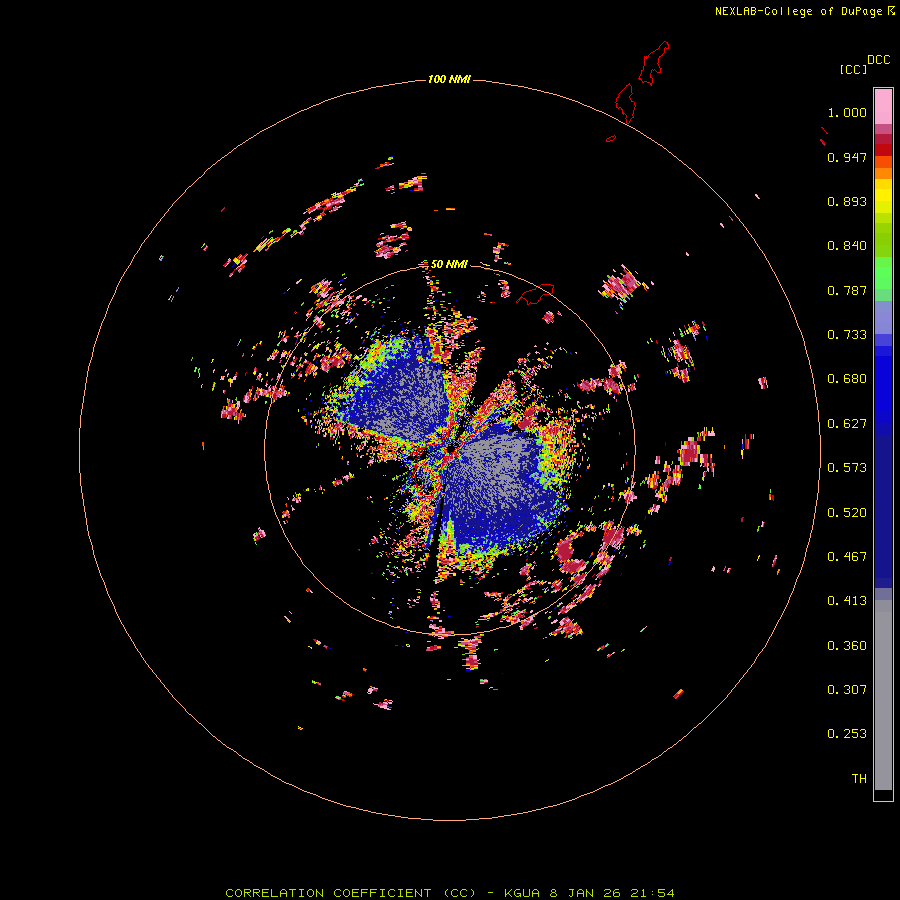Image resolution: width=900 pixels, height=900 pixels.
Task: Click the 0.573 legend value
Action: (x=847, y=468)
